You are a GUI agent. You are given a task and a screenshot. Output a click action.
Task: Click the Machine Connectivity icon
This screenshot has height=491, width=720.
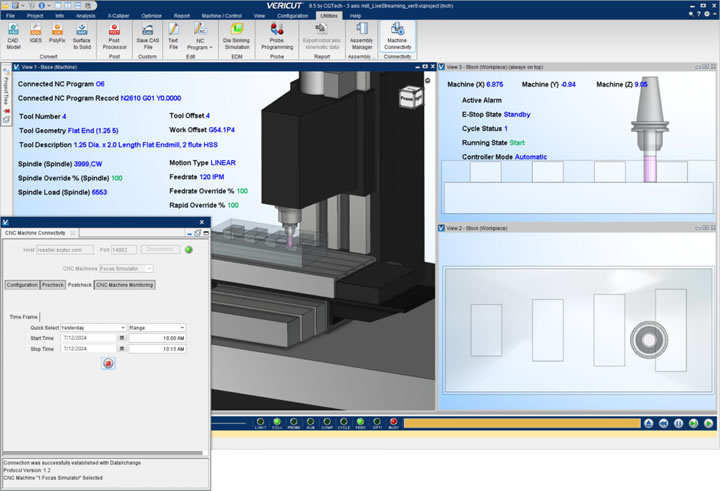[398, 36]
